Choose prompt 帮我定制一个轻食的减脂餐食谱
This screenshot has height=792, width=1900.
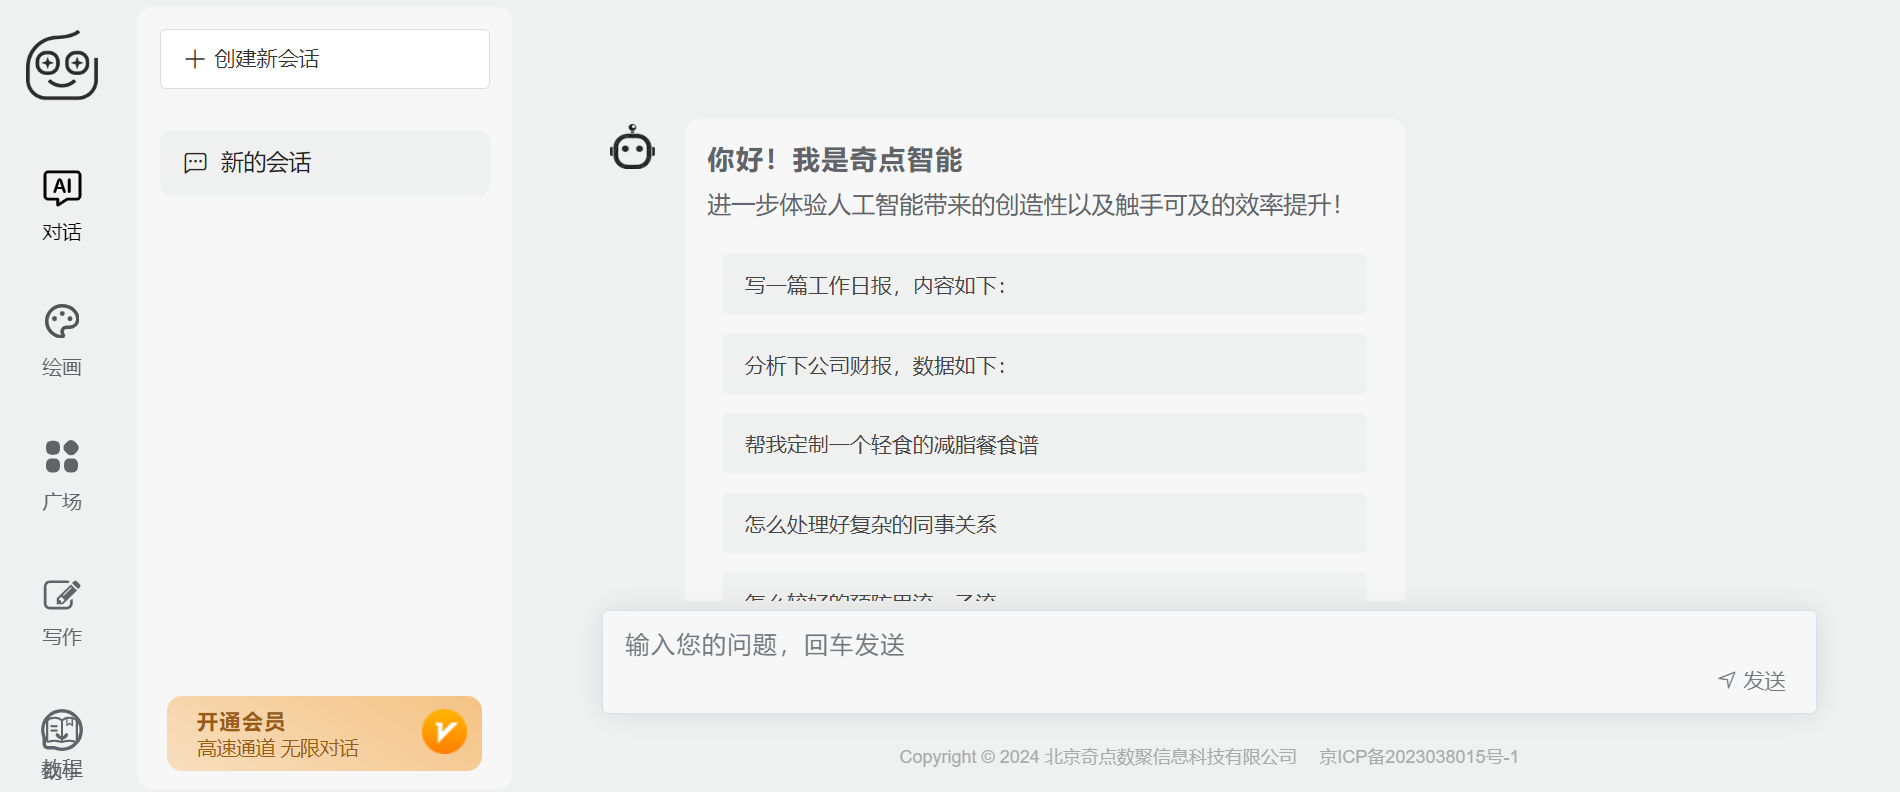coord(1044,444)
